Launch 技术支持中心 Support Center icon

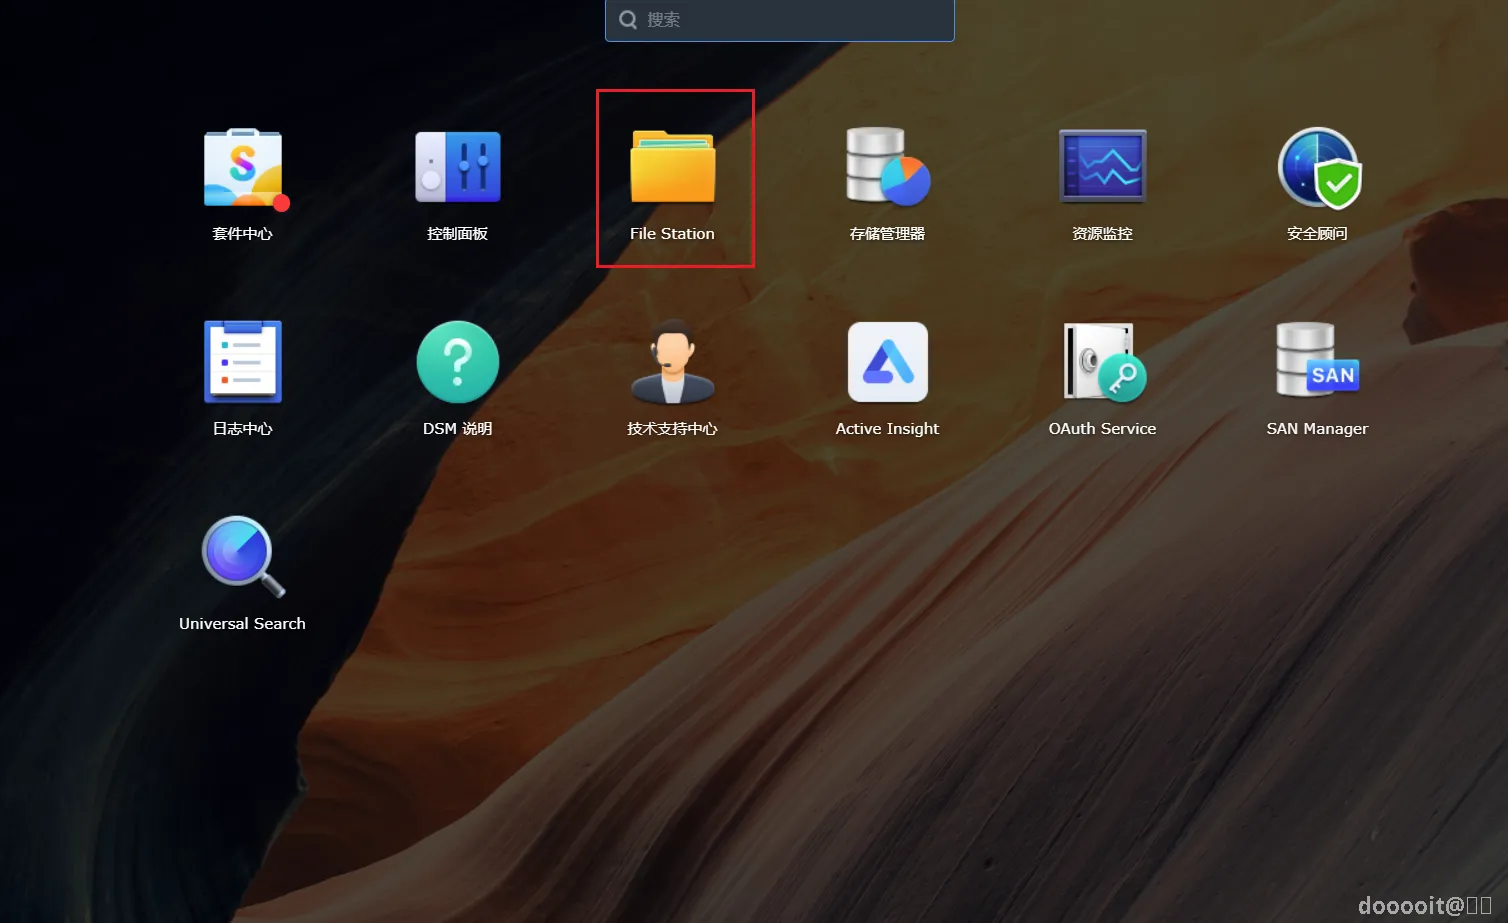(673, 361)
